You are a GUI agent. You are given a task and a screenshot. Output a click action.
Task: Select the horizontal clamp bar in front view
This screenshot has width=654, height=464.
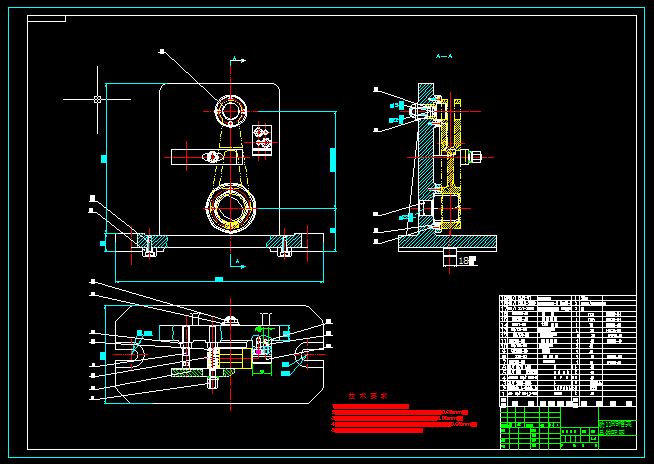207,157
